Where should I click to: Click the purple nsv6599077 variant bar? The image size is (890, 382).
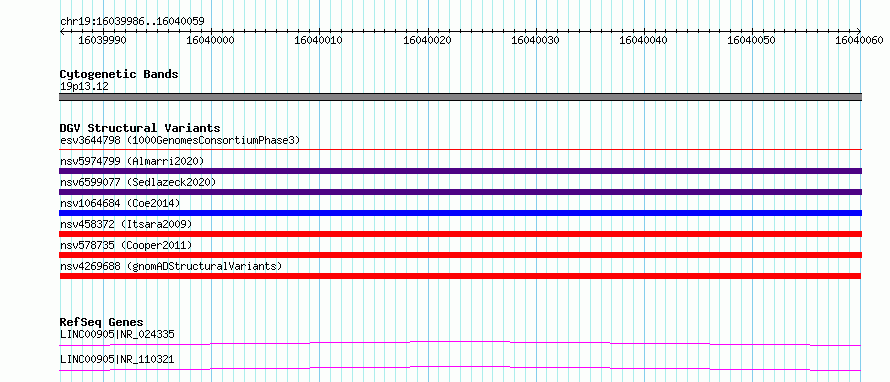coord(461,192)
